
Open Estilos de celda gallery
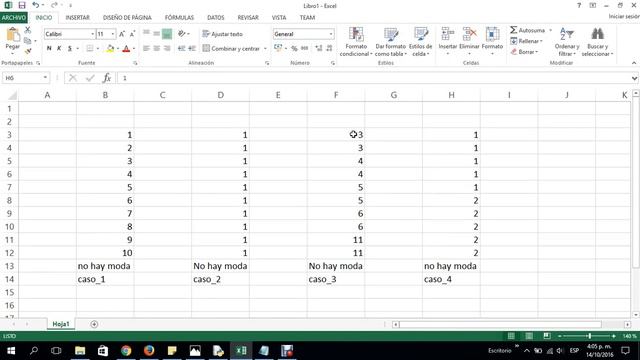[420, 42]
